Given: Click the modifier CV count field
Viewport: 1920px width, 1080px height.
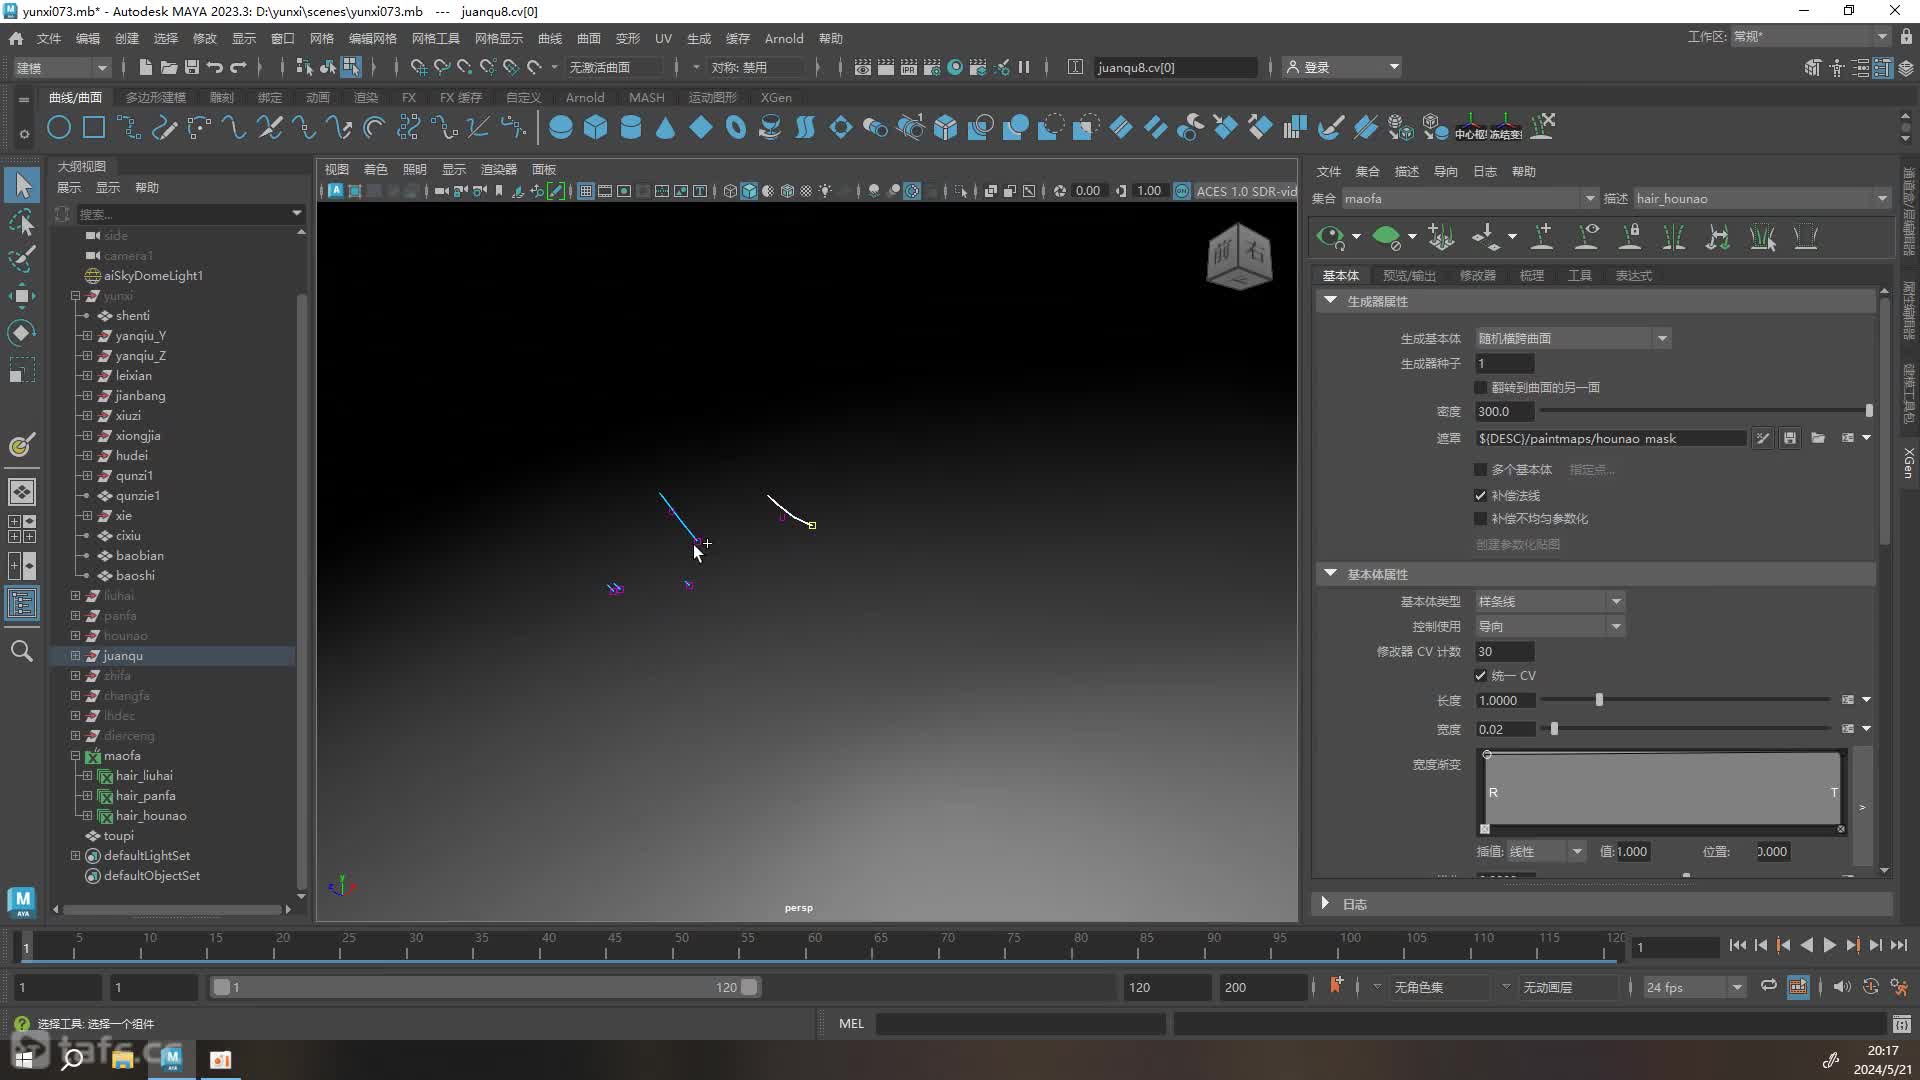Looking at the screenshot, I should 1504,651.
